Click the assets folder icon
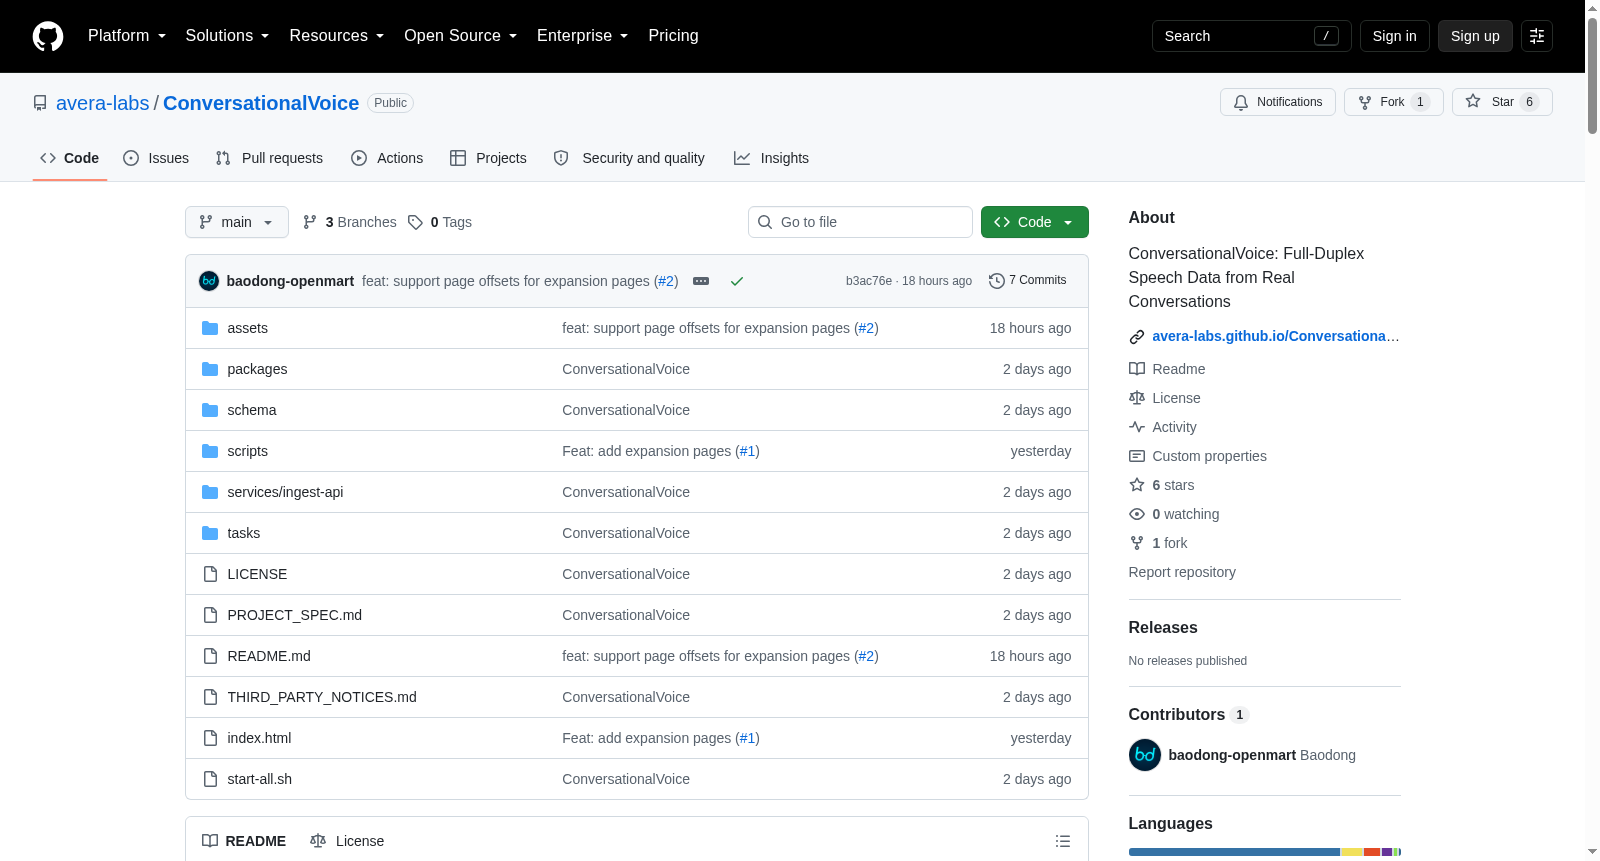Viewport: 1600px width, 861px height. point(210,328)
